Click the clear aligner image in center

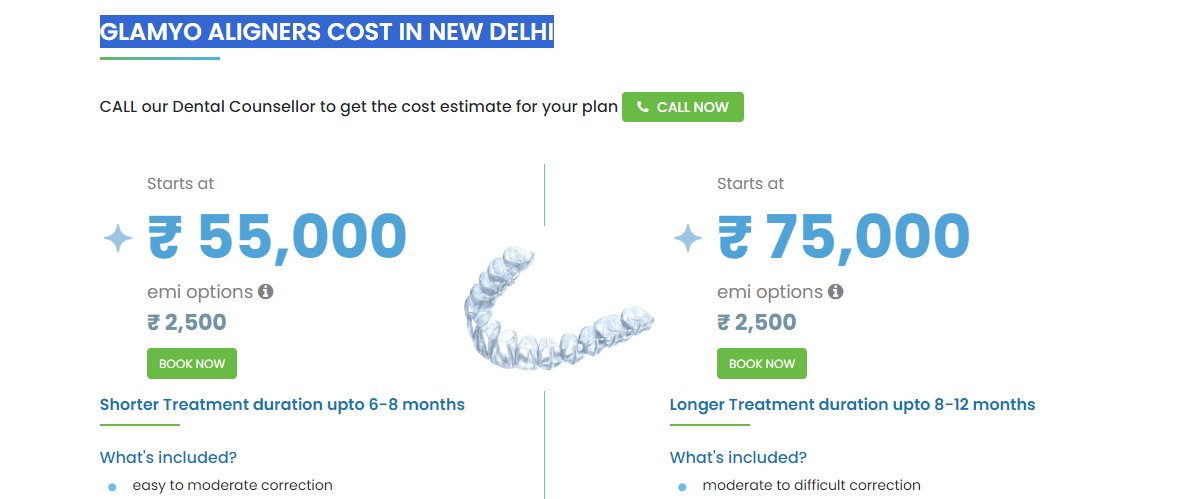[557, 307]
